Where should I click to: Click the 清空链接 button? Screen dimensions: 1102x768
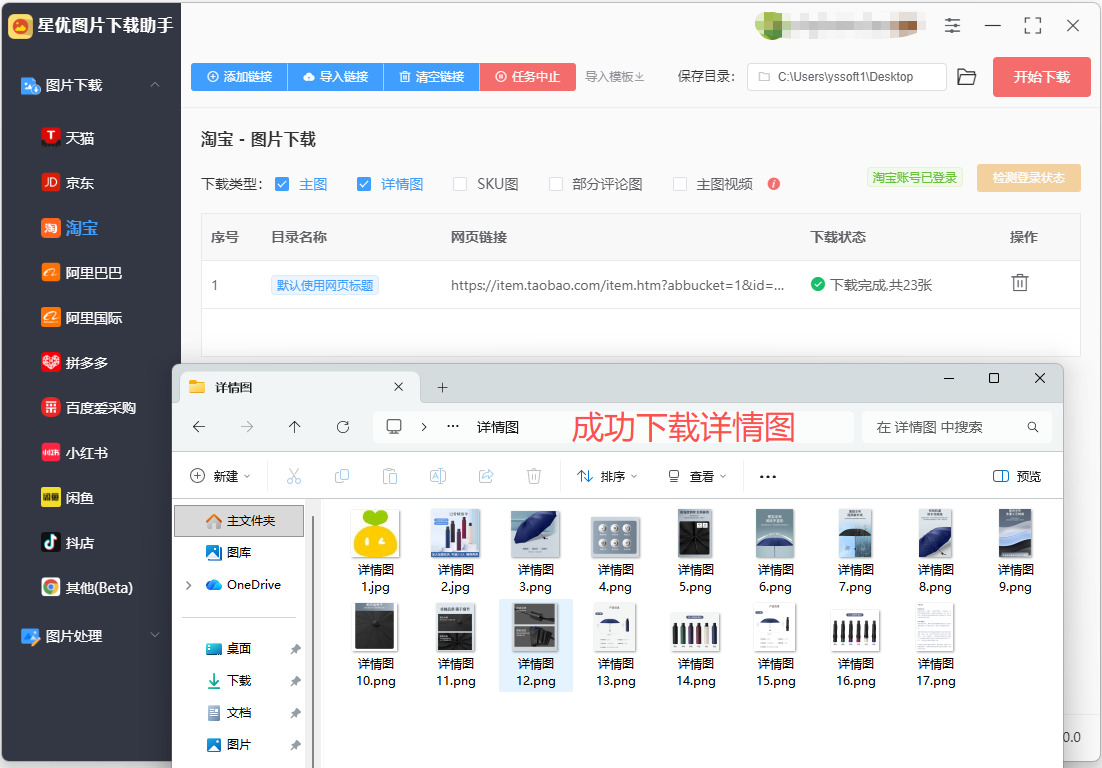(x=432, y=77)
